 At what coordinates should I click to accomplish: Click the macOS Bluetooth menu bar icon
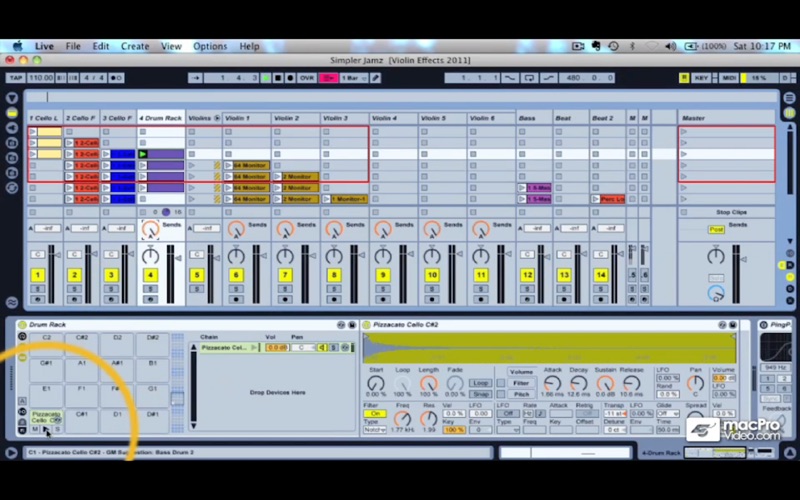point(631,46)
